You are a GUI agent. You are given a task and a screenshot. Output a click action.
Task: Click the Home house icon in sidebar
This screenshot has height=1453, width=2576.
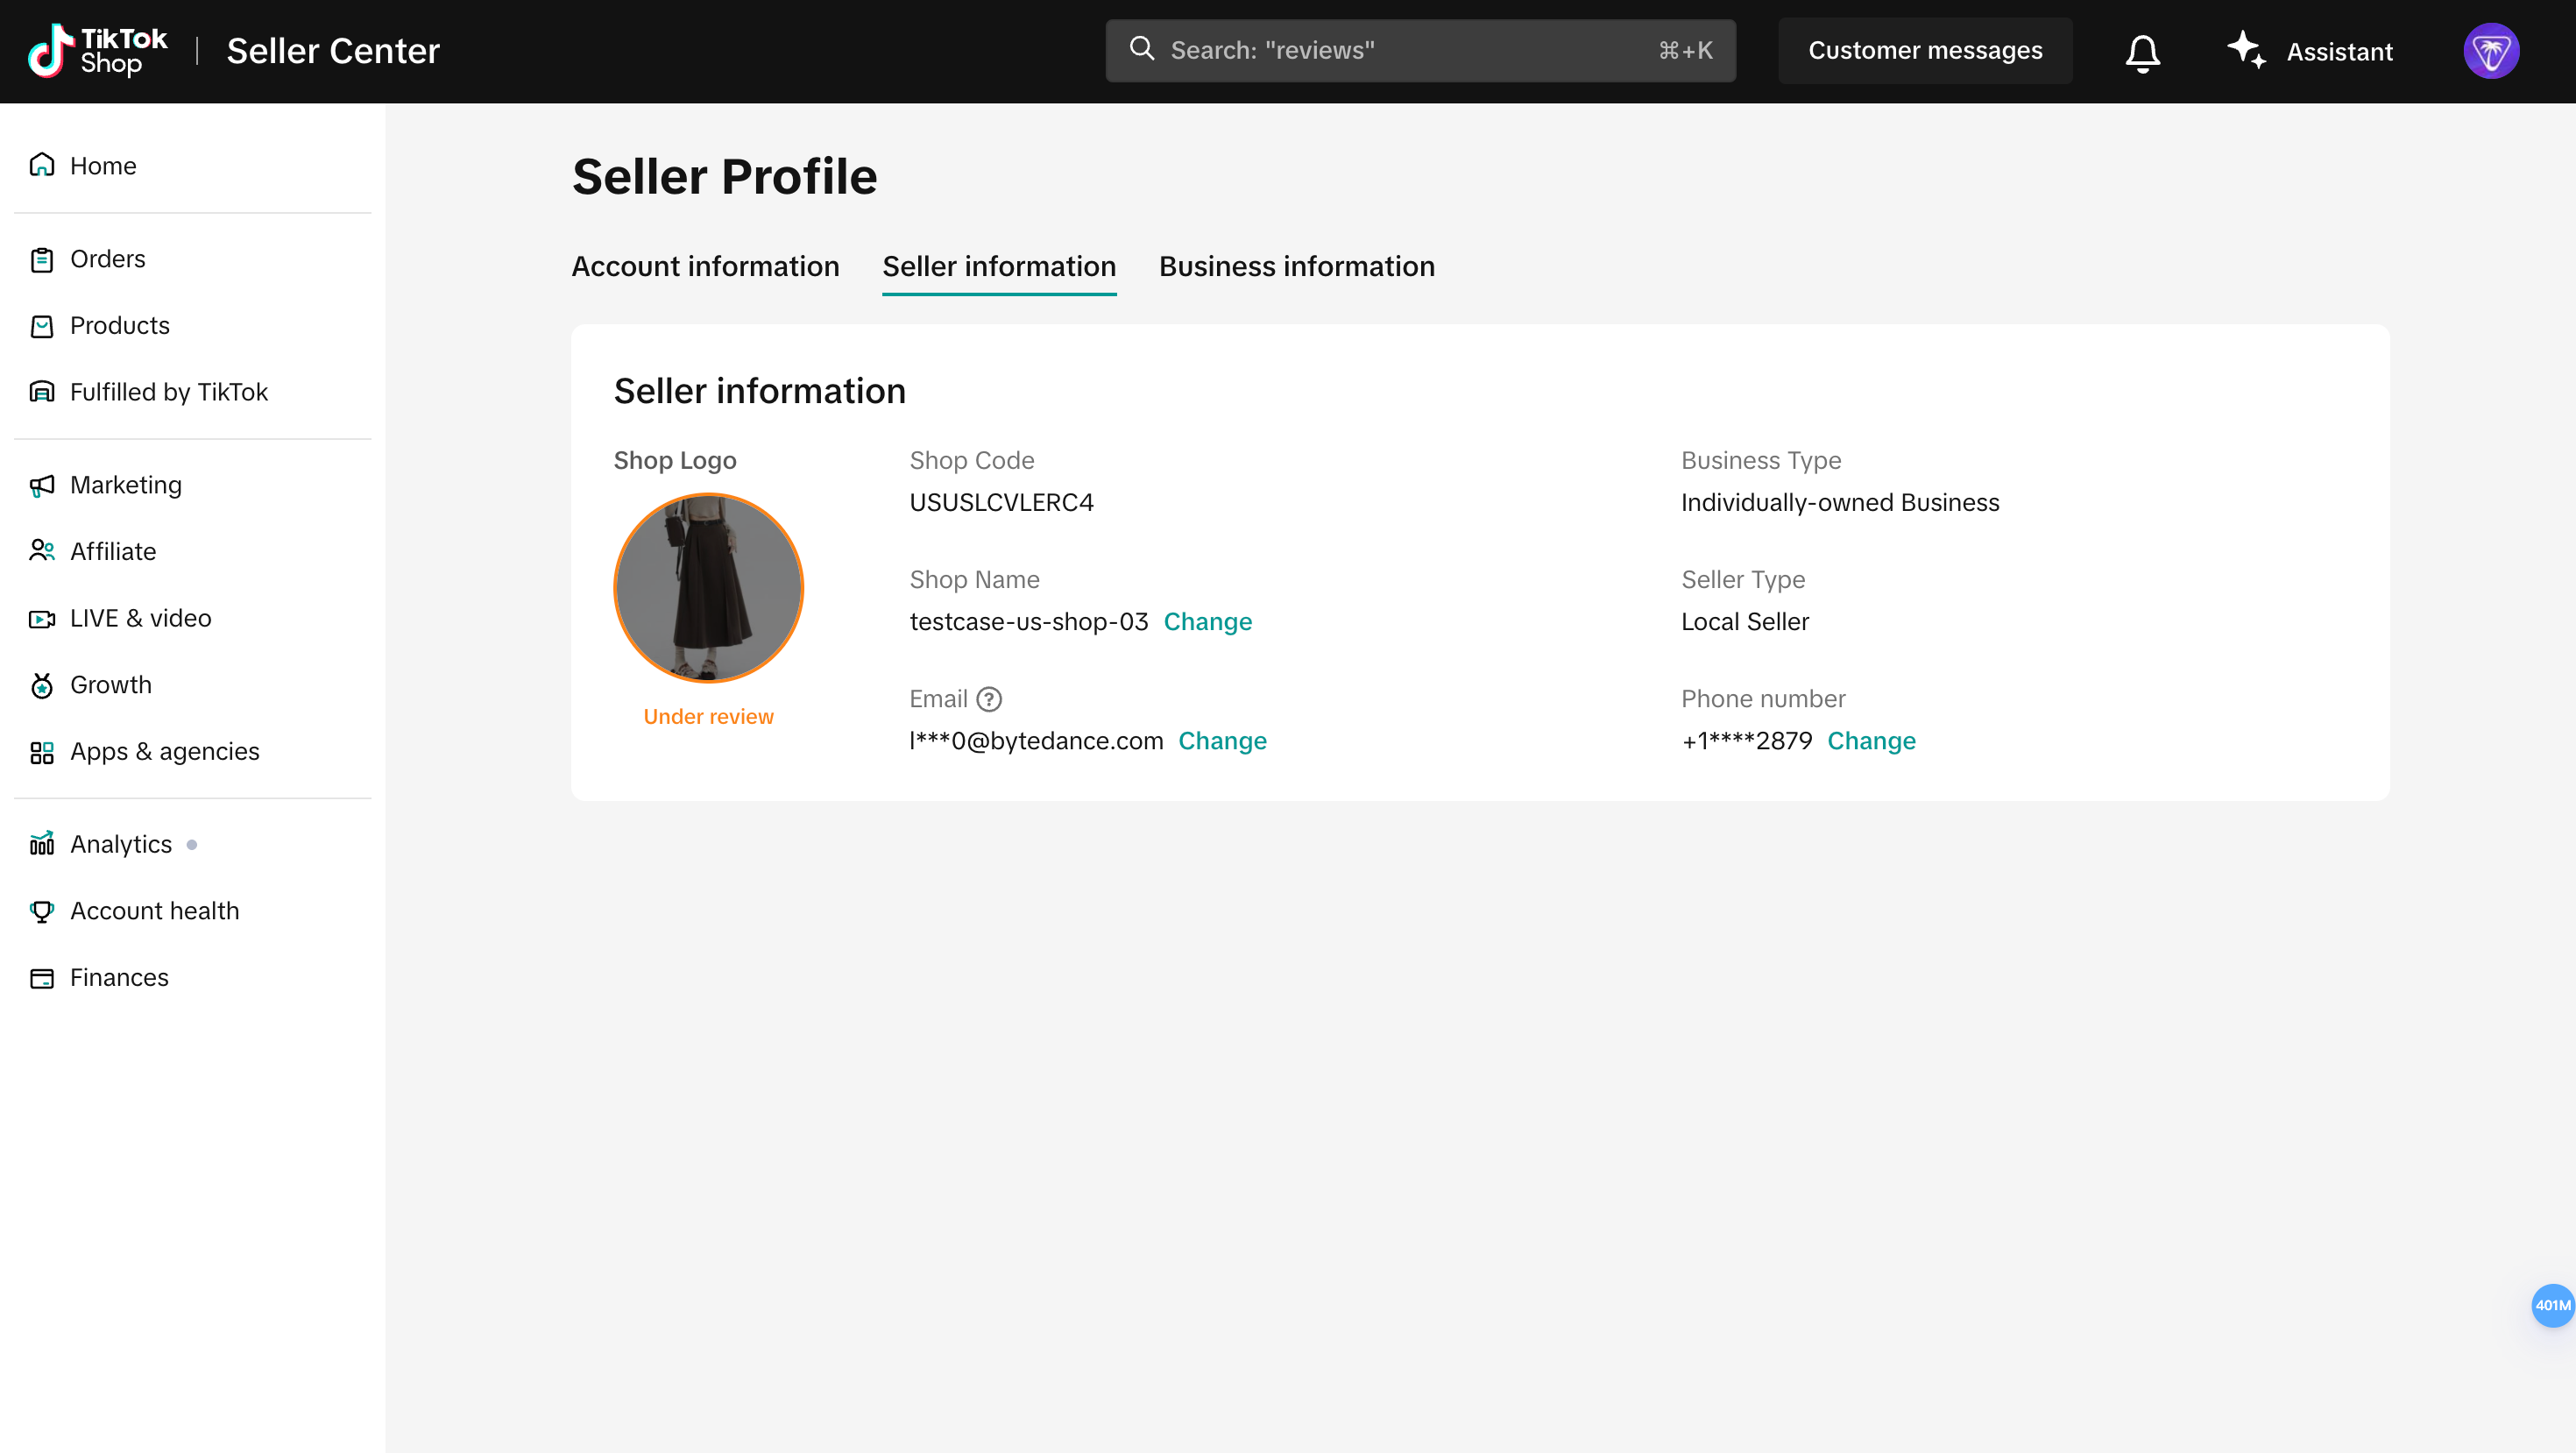pyautogui.click(x=42, y=165)
